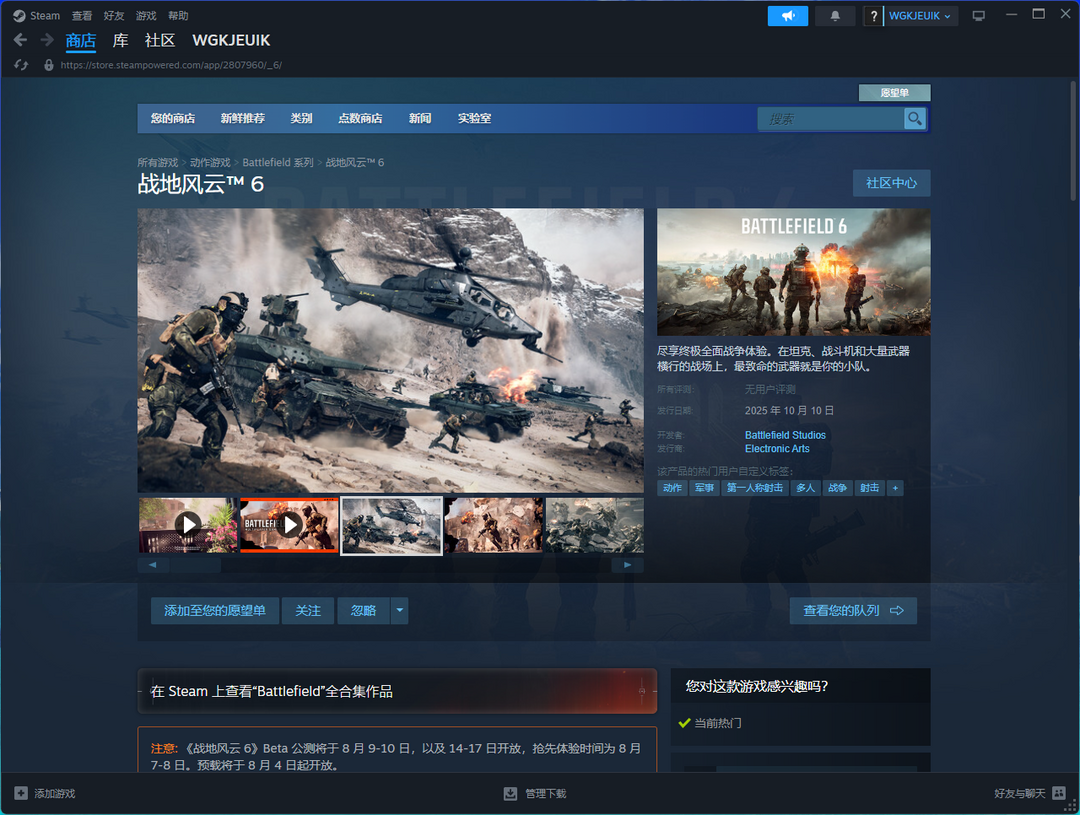Screen dimensions: 1080x815
Task: Select the 第一人称射击 tag
Action: (754, 488)
